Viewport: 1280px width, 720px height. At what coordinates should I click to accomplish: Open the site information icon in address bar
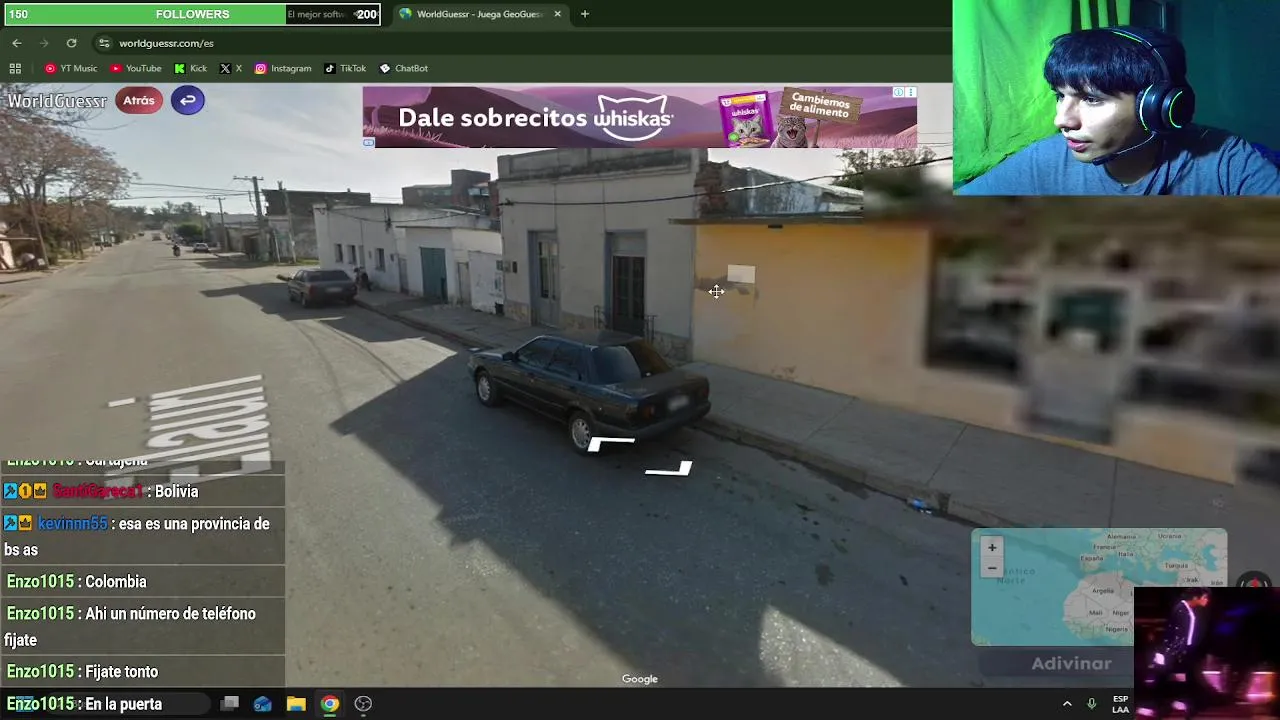tap(104, 43)
